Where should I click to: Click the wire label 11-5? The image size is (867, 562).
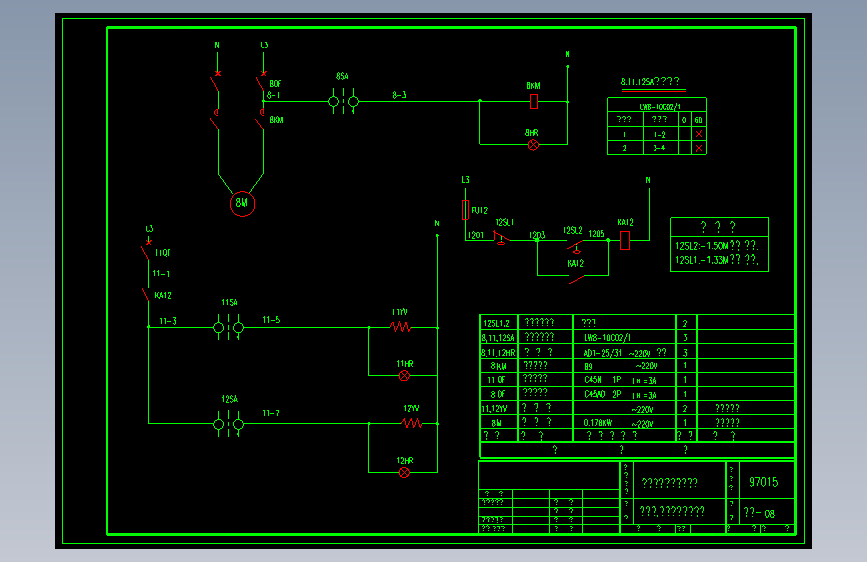point(271,320)
